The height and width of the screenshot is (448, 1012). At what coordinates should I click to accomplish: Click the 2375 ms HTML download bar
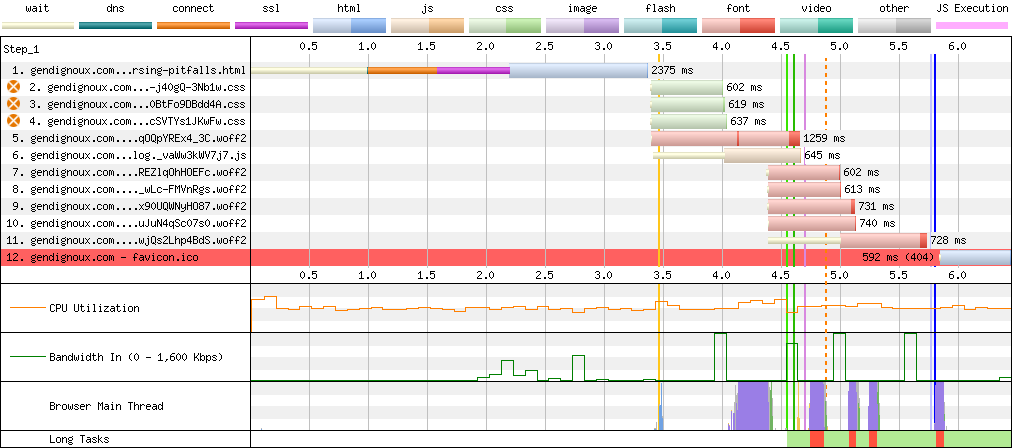(578, 70)
